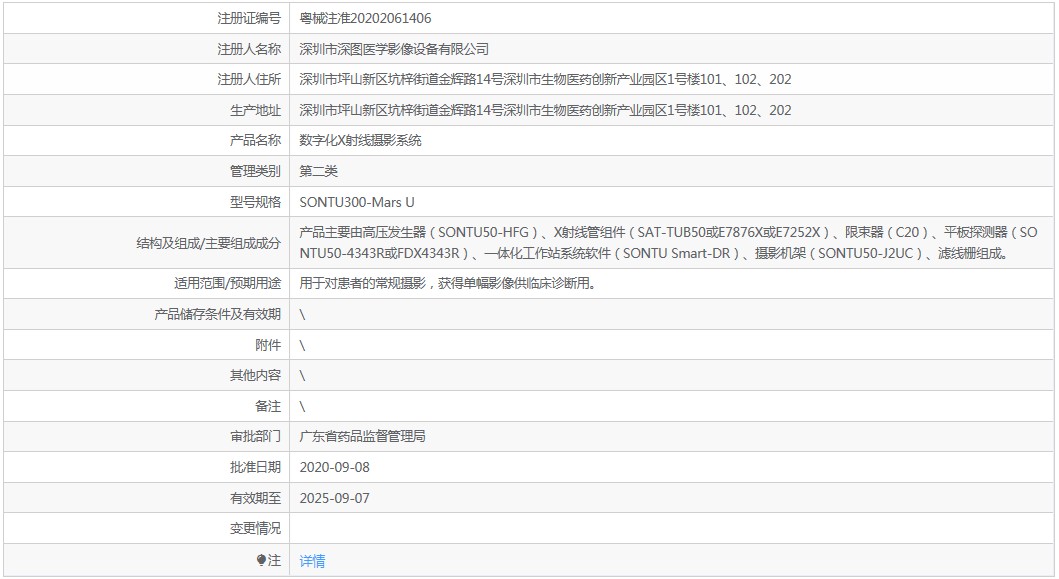This screenshot has width=1059, height=579.
Task: Click the 附件 label
Action: point(268,345)
